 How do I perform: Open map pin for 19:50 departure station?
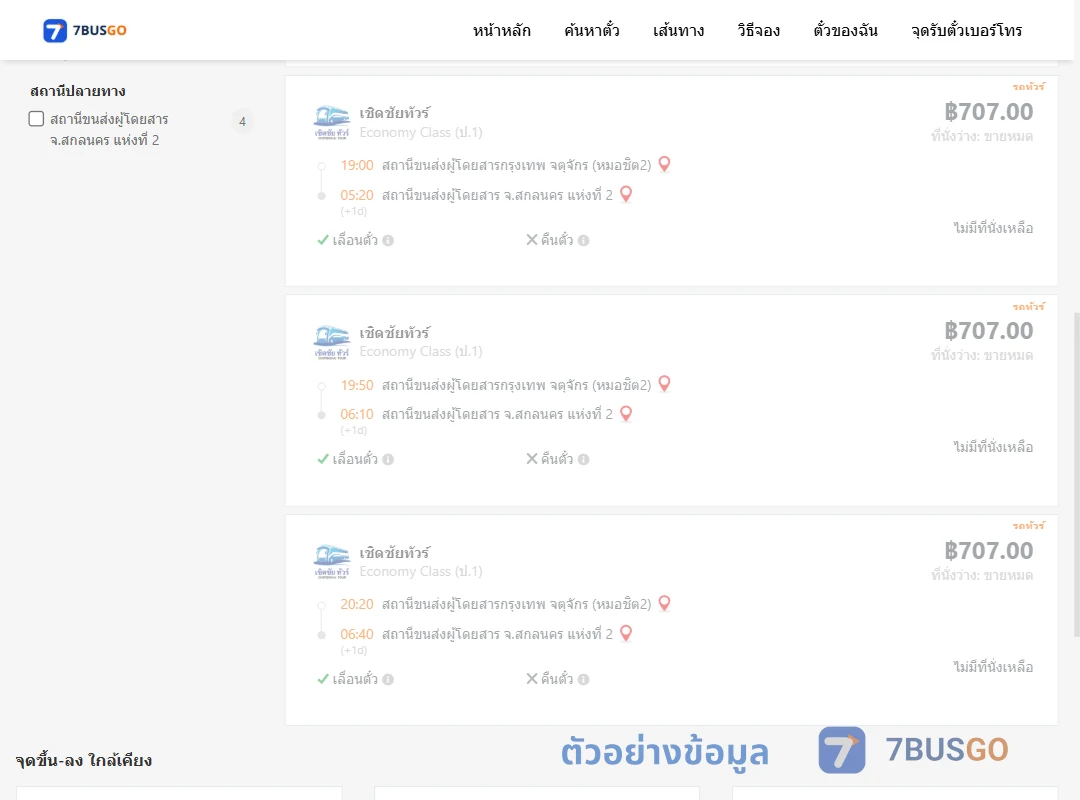click(664, 384)
